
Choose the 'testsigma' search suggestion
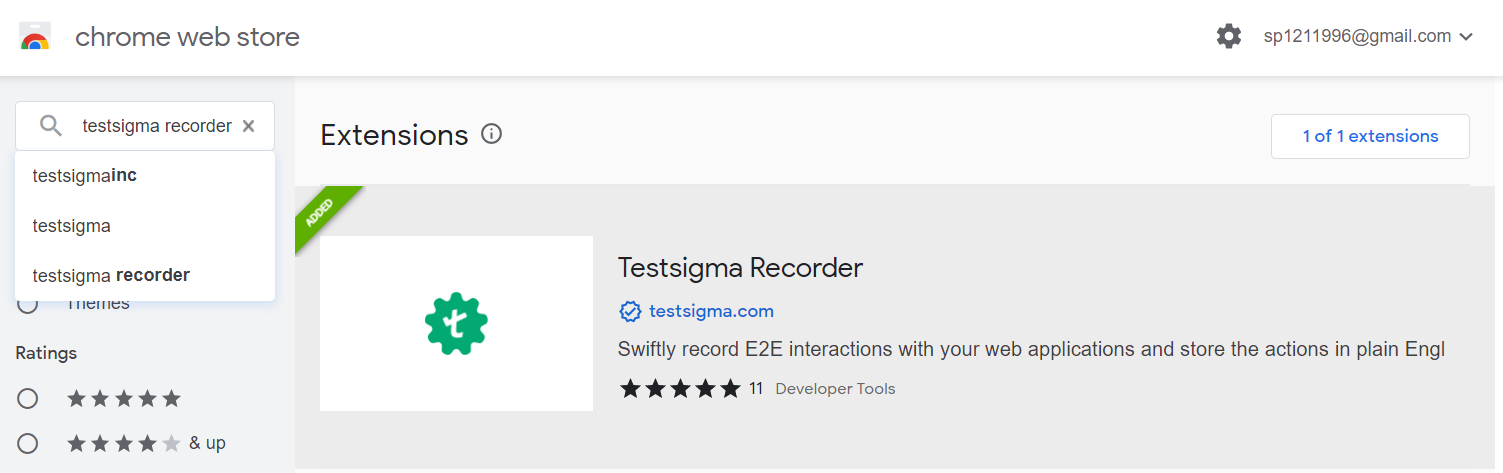pyautogui.click(x=72, y=226)
